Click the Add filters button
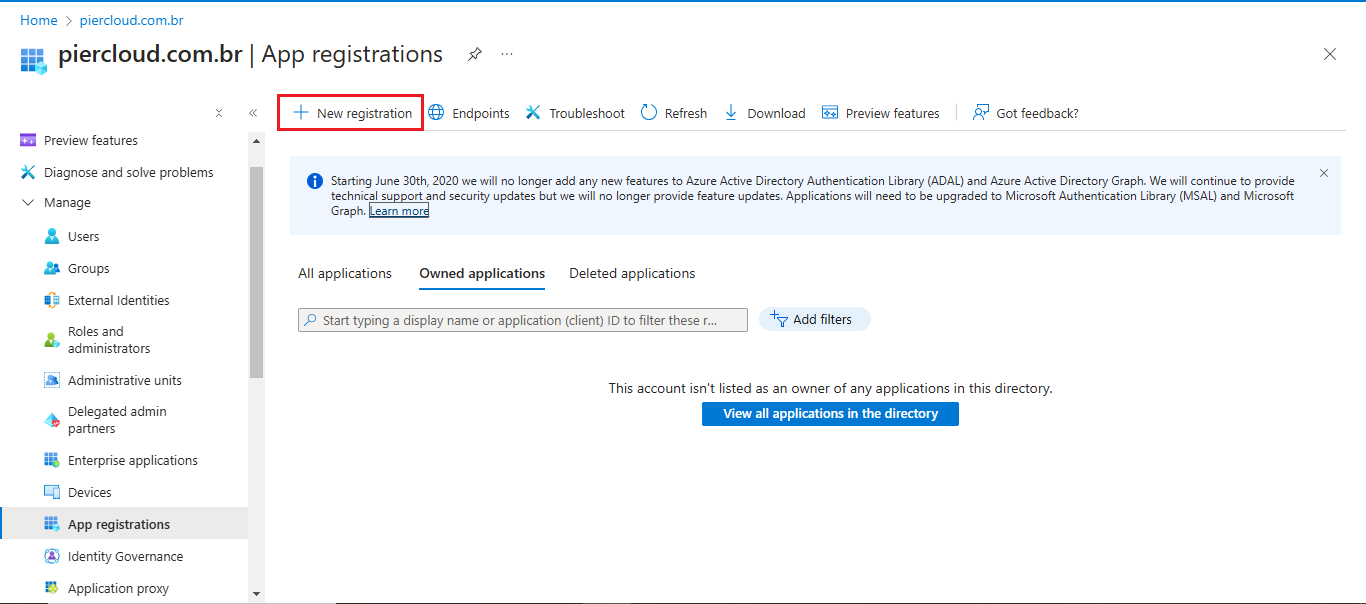The image size is (1366, 604). click(x=815, y=319)
